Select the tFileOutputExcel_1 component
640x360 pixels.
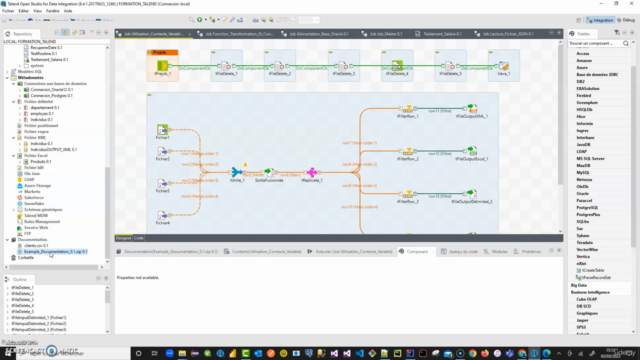tap(472, 151)
